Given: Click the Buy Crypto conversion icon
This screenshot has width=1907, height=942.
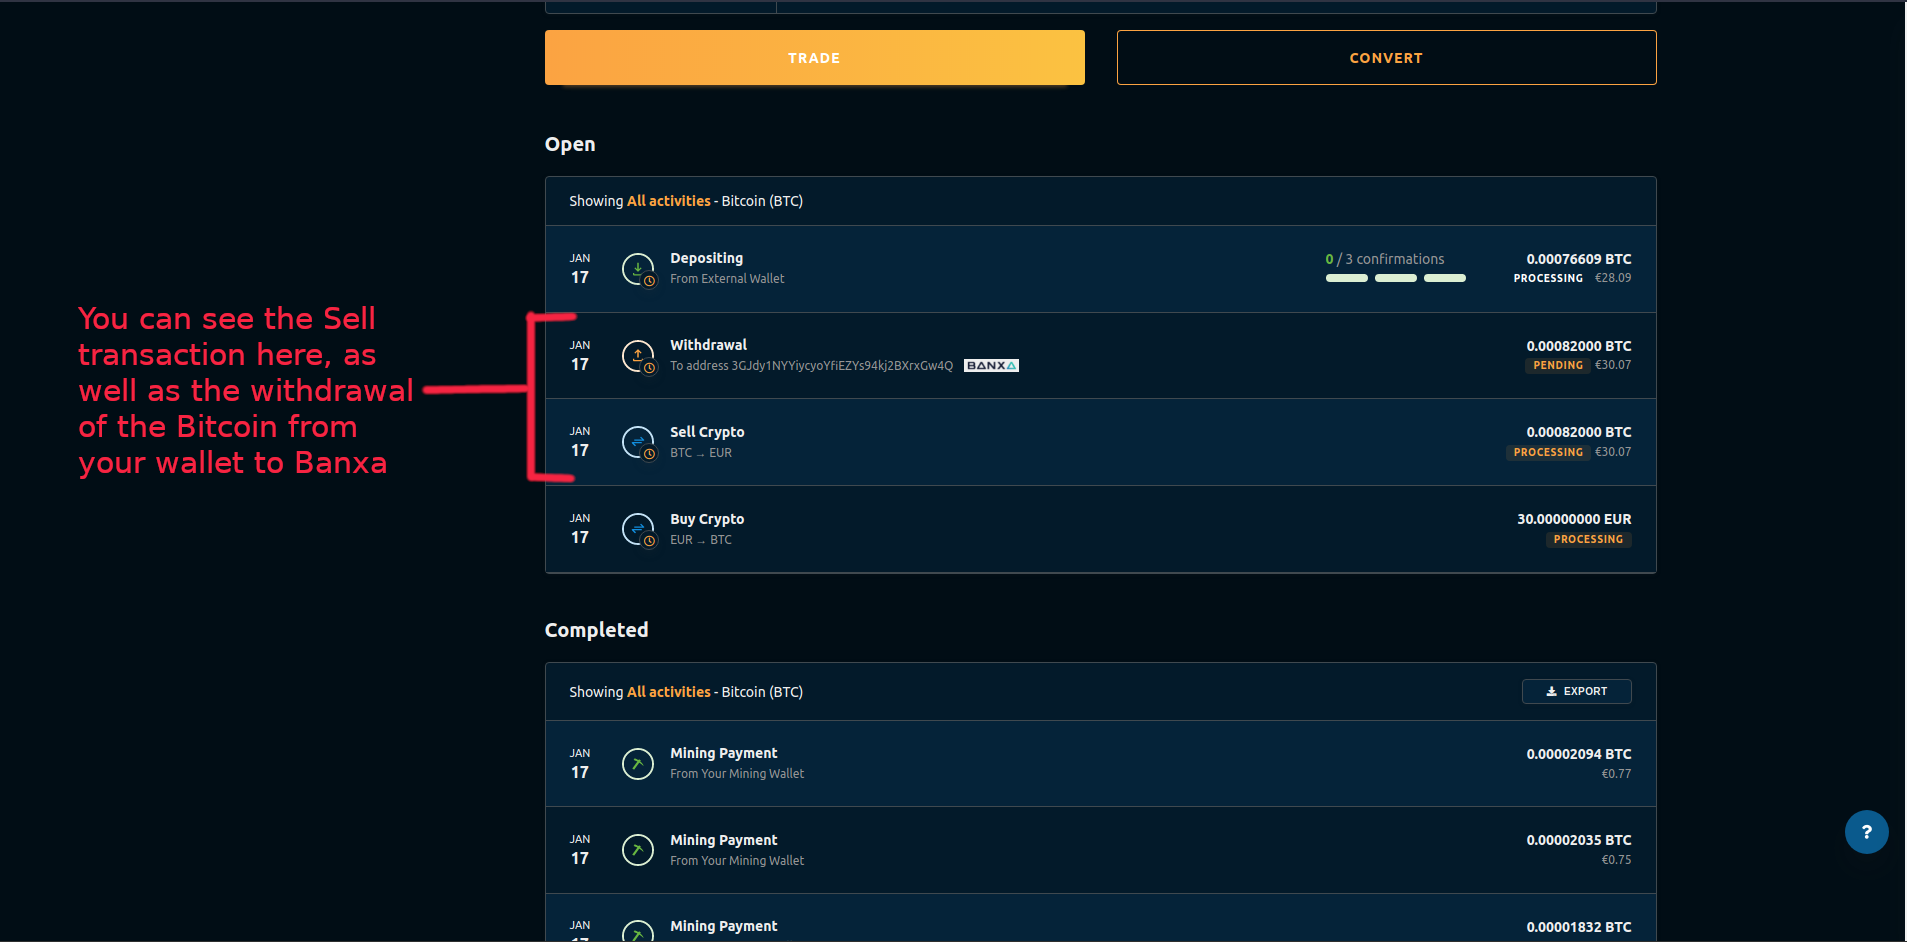Looking at the screenshot, I should (x=638, y=530).
